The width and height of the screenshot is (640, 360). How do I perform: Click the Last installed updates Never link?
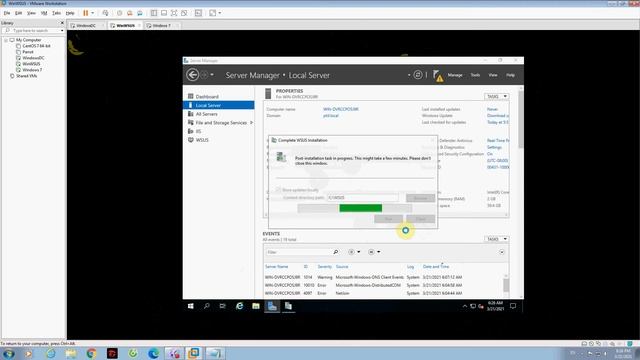pyautogui.click(x=492, y=109)
